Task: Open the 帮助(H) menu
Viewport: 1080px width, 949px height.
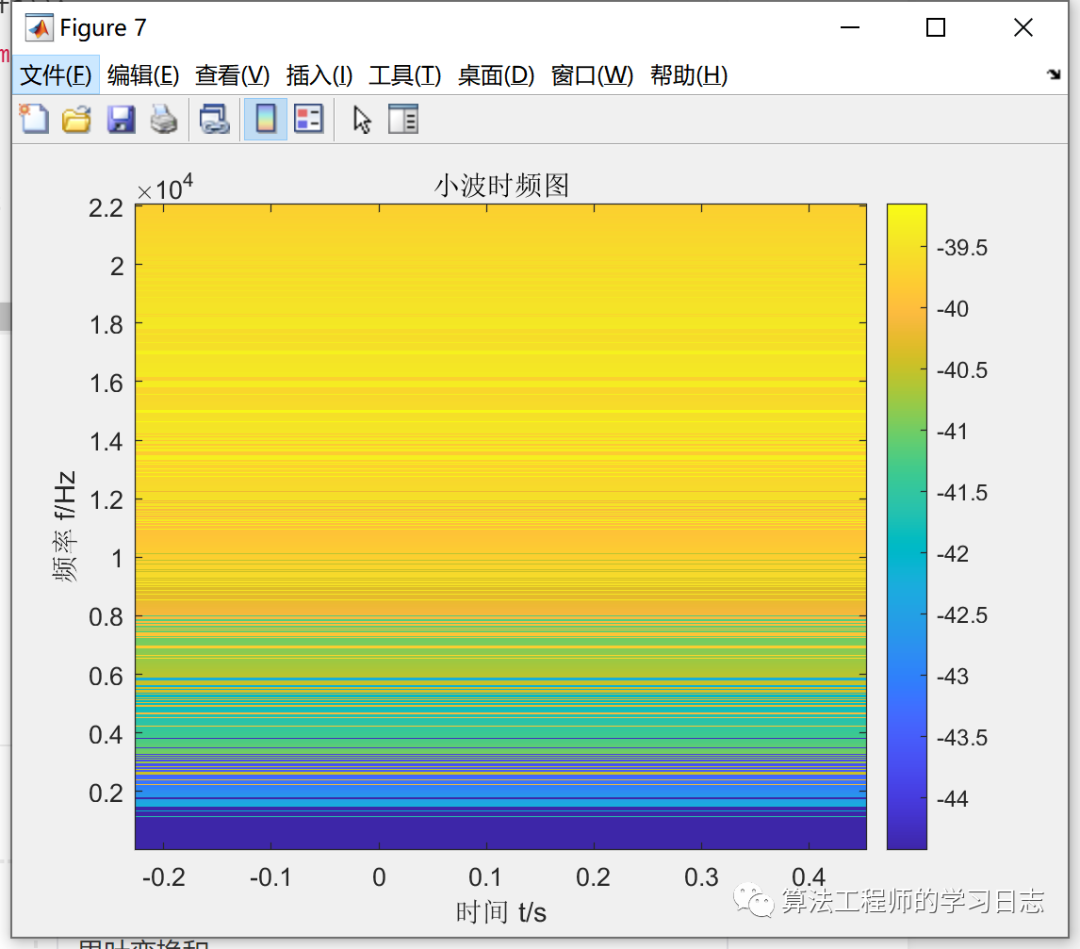Action: click(687, 75)
